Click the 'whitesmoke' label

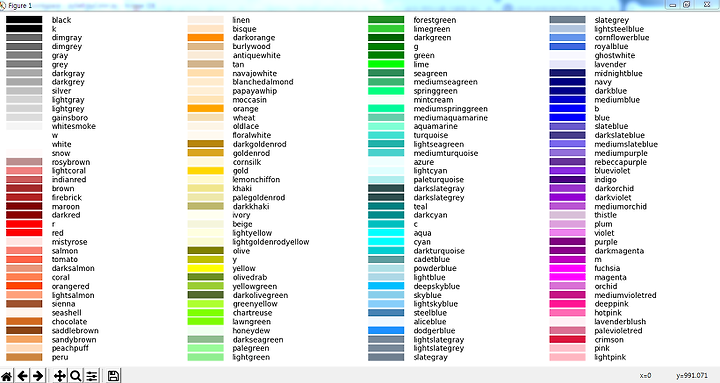coord(73,126)
